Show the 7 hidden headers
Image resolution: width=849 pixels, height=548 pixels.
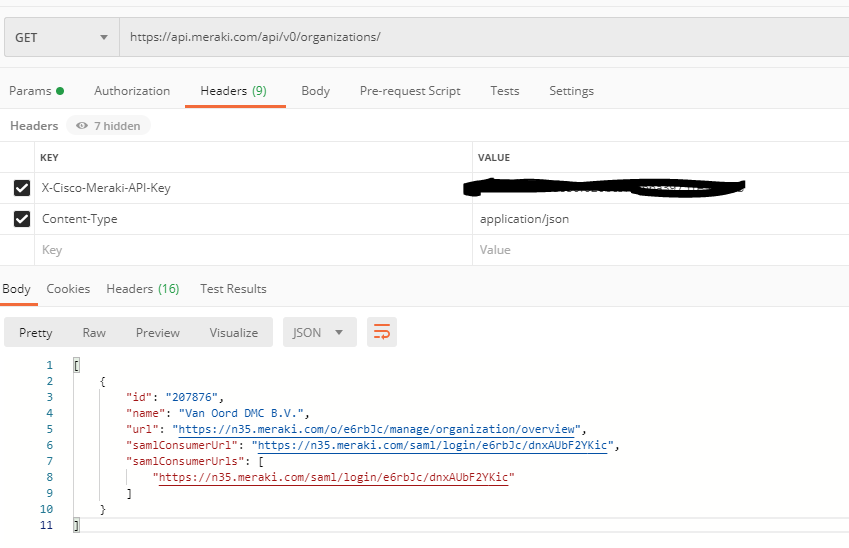coord(109,126)
